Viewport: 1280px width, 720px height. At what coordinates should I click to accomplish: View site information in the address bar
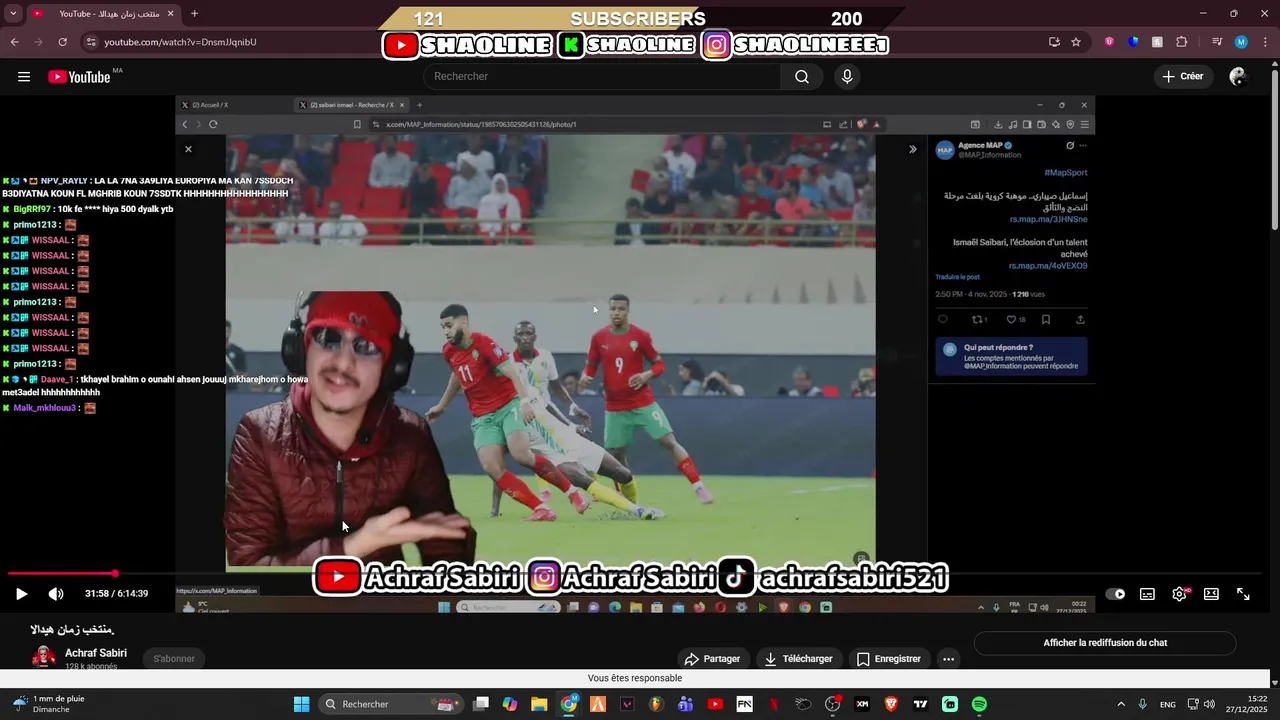(91, 42)
